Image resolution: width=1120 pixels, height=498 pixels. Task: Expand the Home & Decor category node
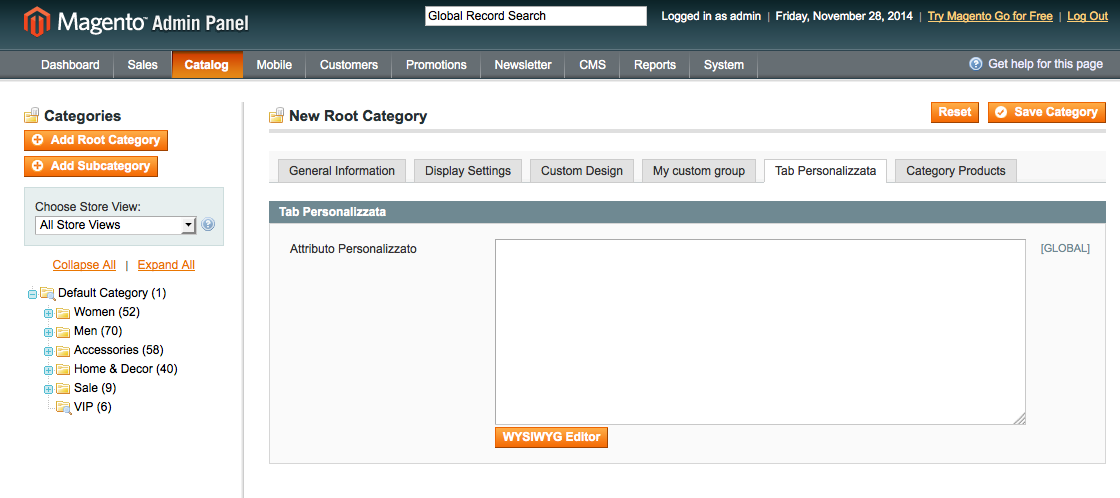pyautogui.click(x=48, y=370)
